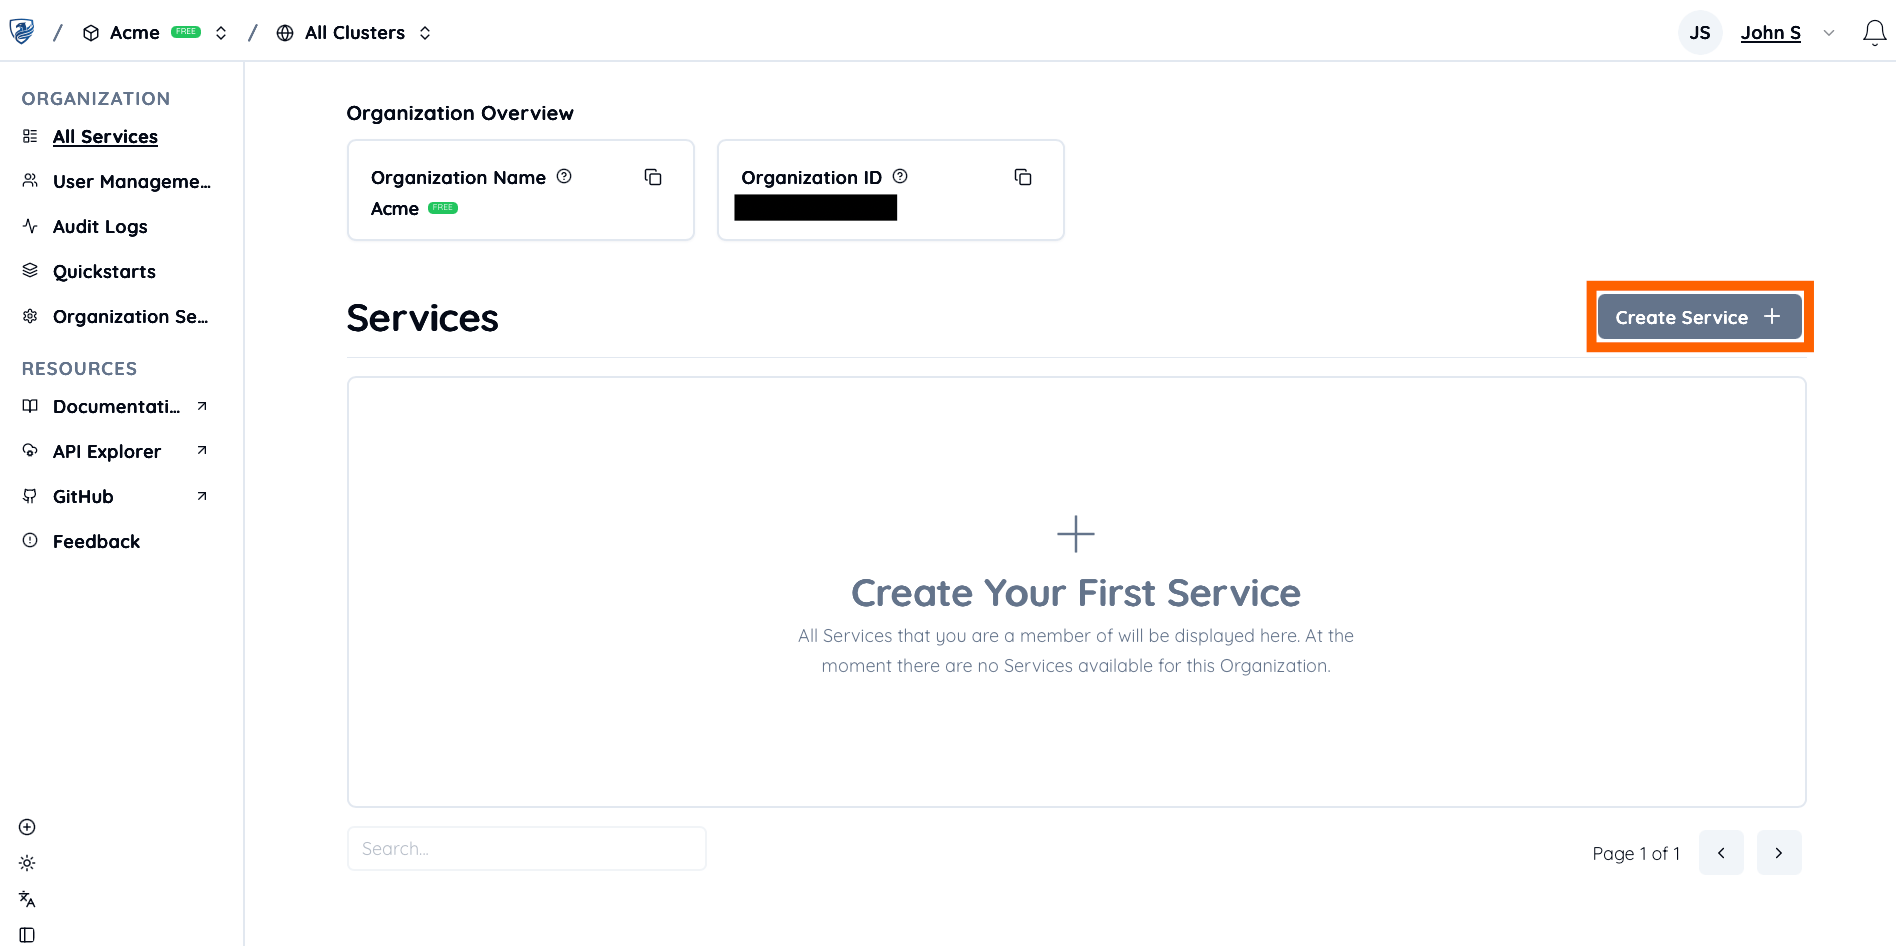Click the external arrow next to API Explorer
The image size is (1896, 946).
pos(202,451)
